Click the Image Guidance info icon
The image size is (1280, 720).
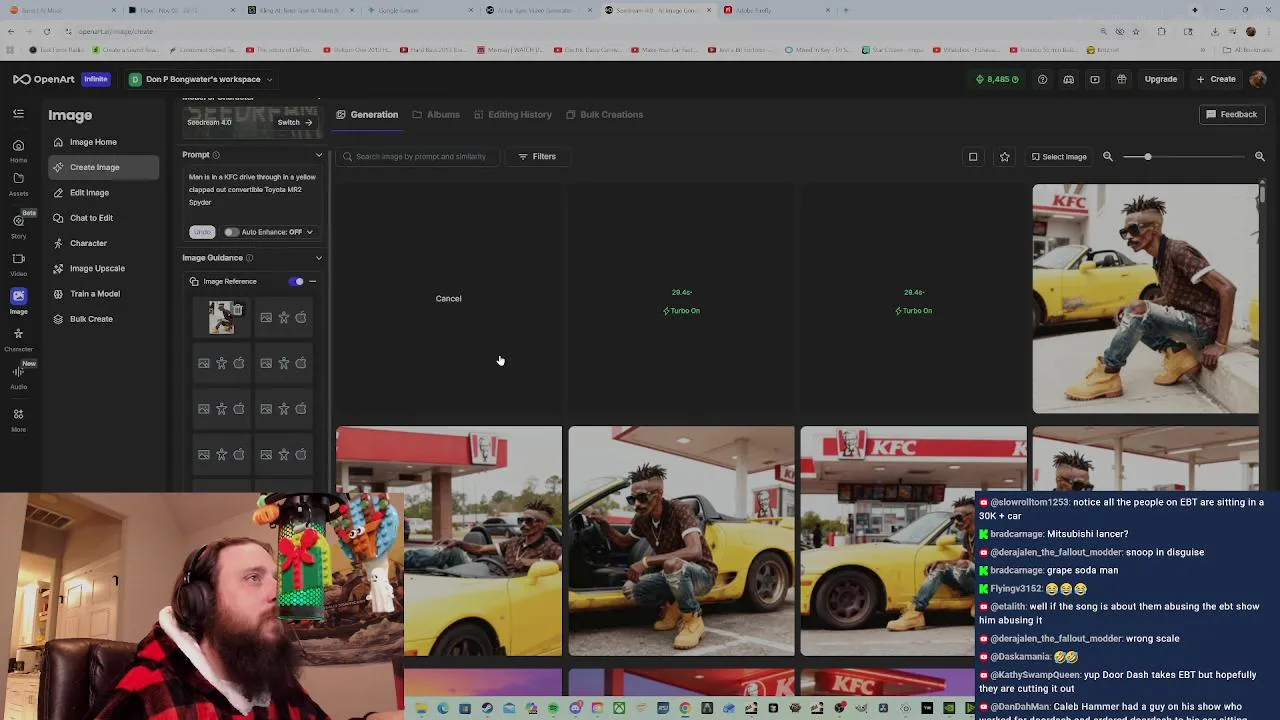[x=250, y=258]
